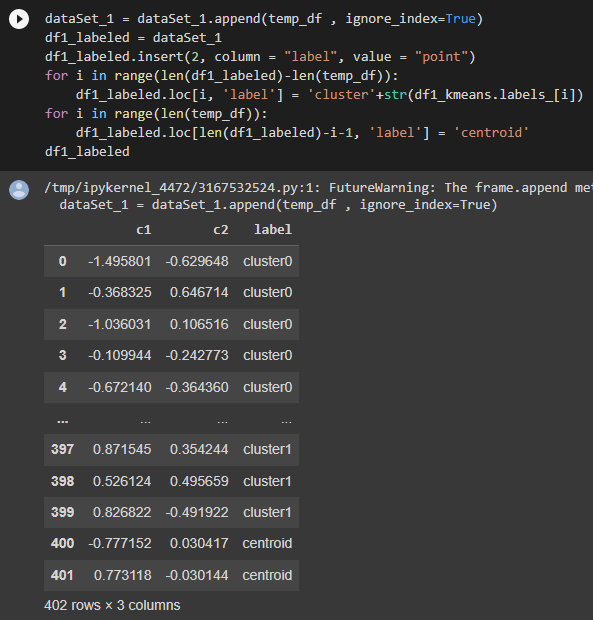Click the value 0.526124 in c1
The height and width of the screenshot is (620, 593).
pos(122,482)
